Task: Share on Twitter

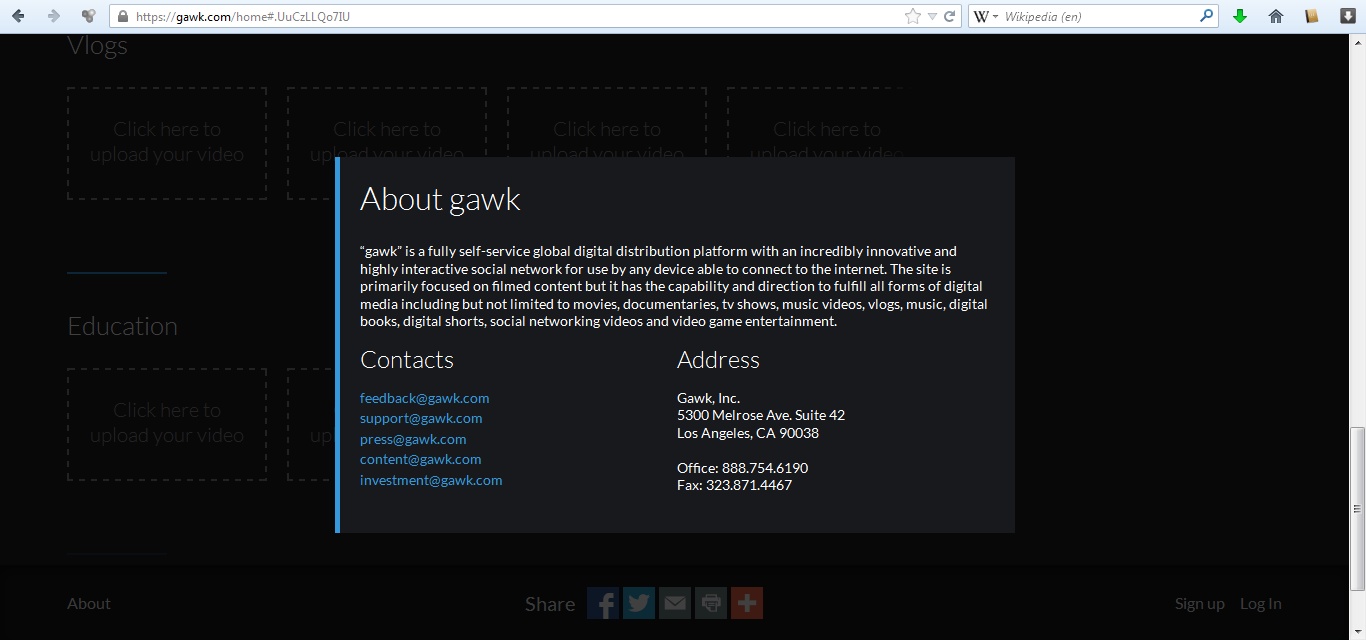Action: [639, 603]
